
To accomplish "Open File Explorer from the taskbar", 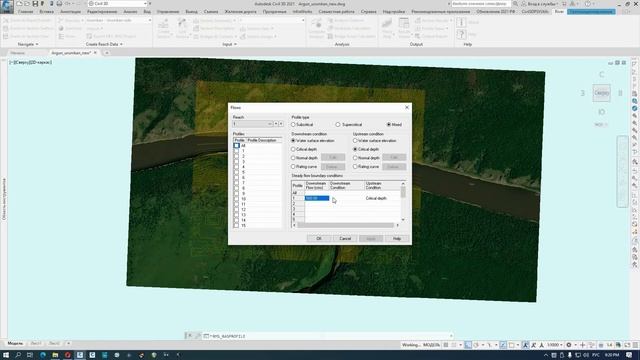I will 55,355.
